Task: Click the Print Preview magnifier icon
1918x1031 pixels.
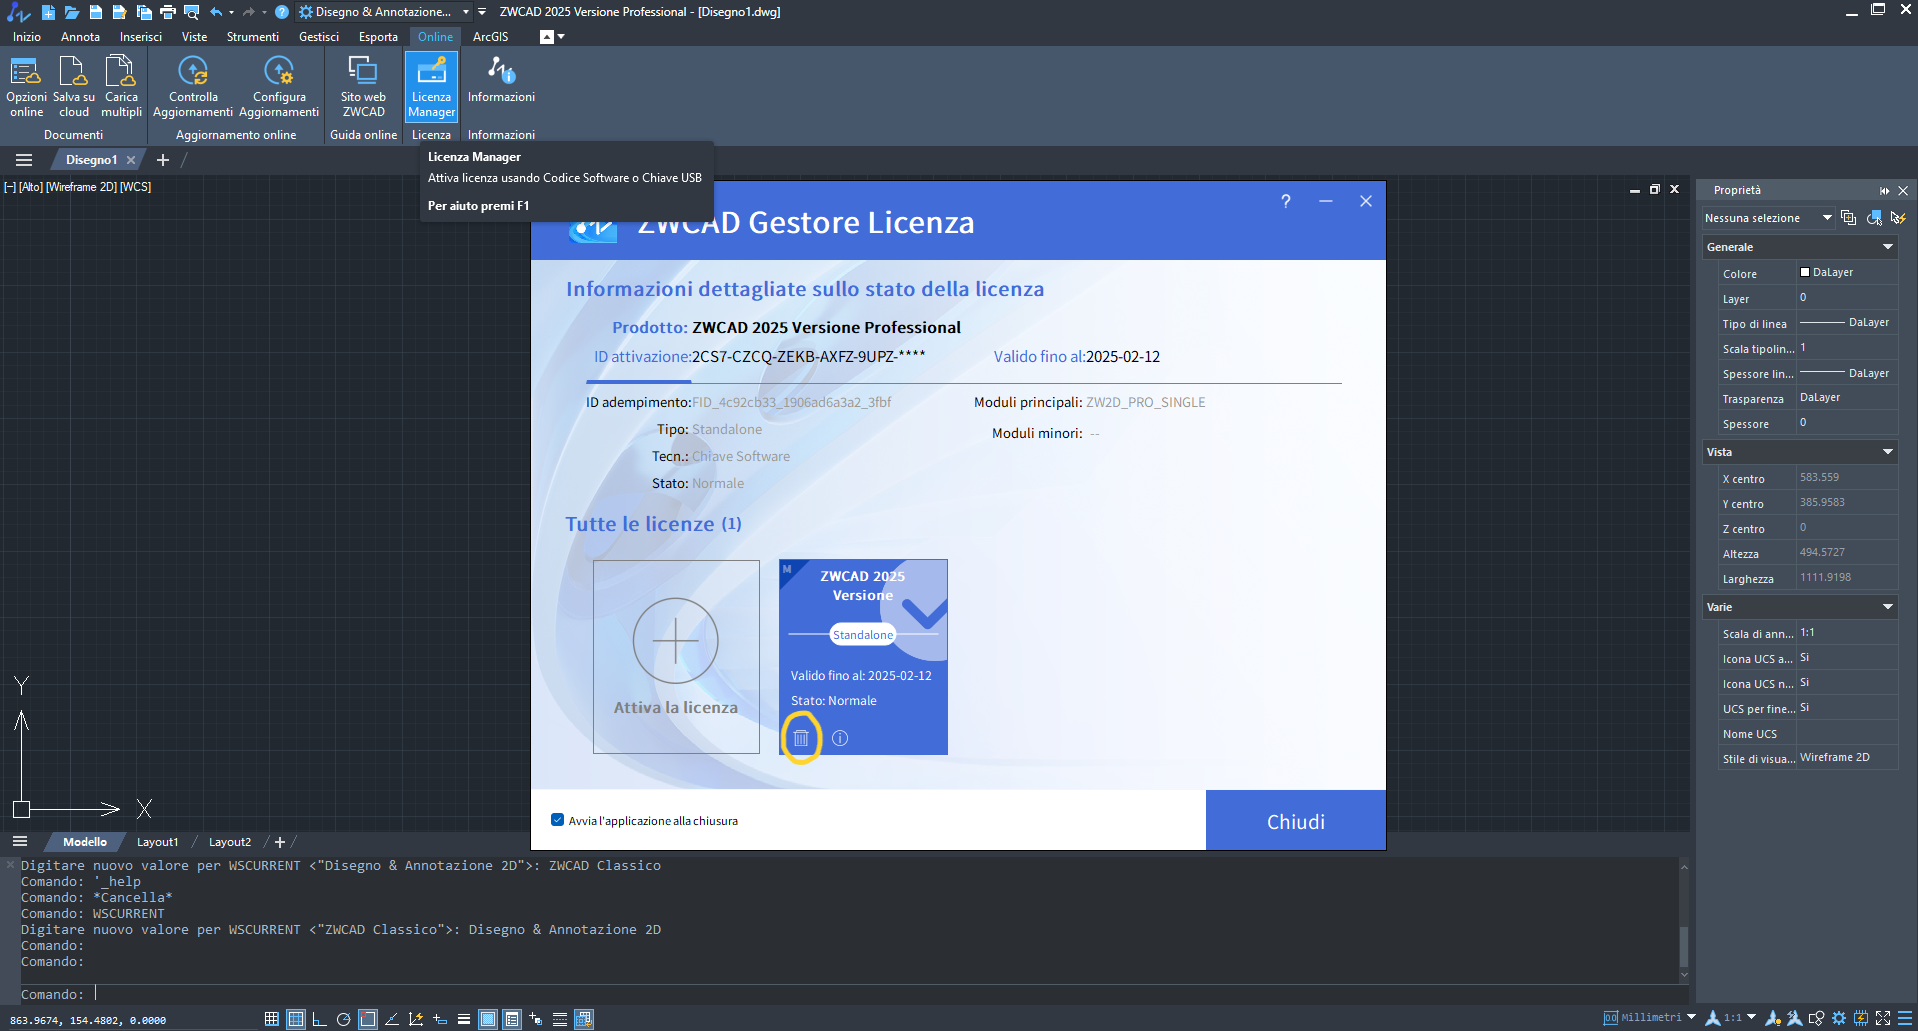Action: coord(191,12)
